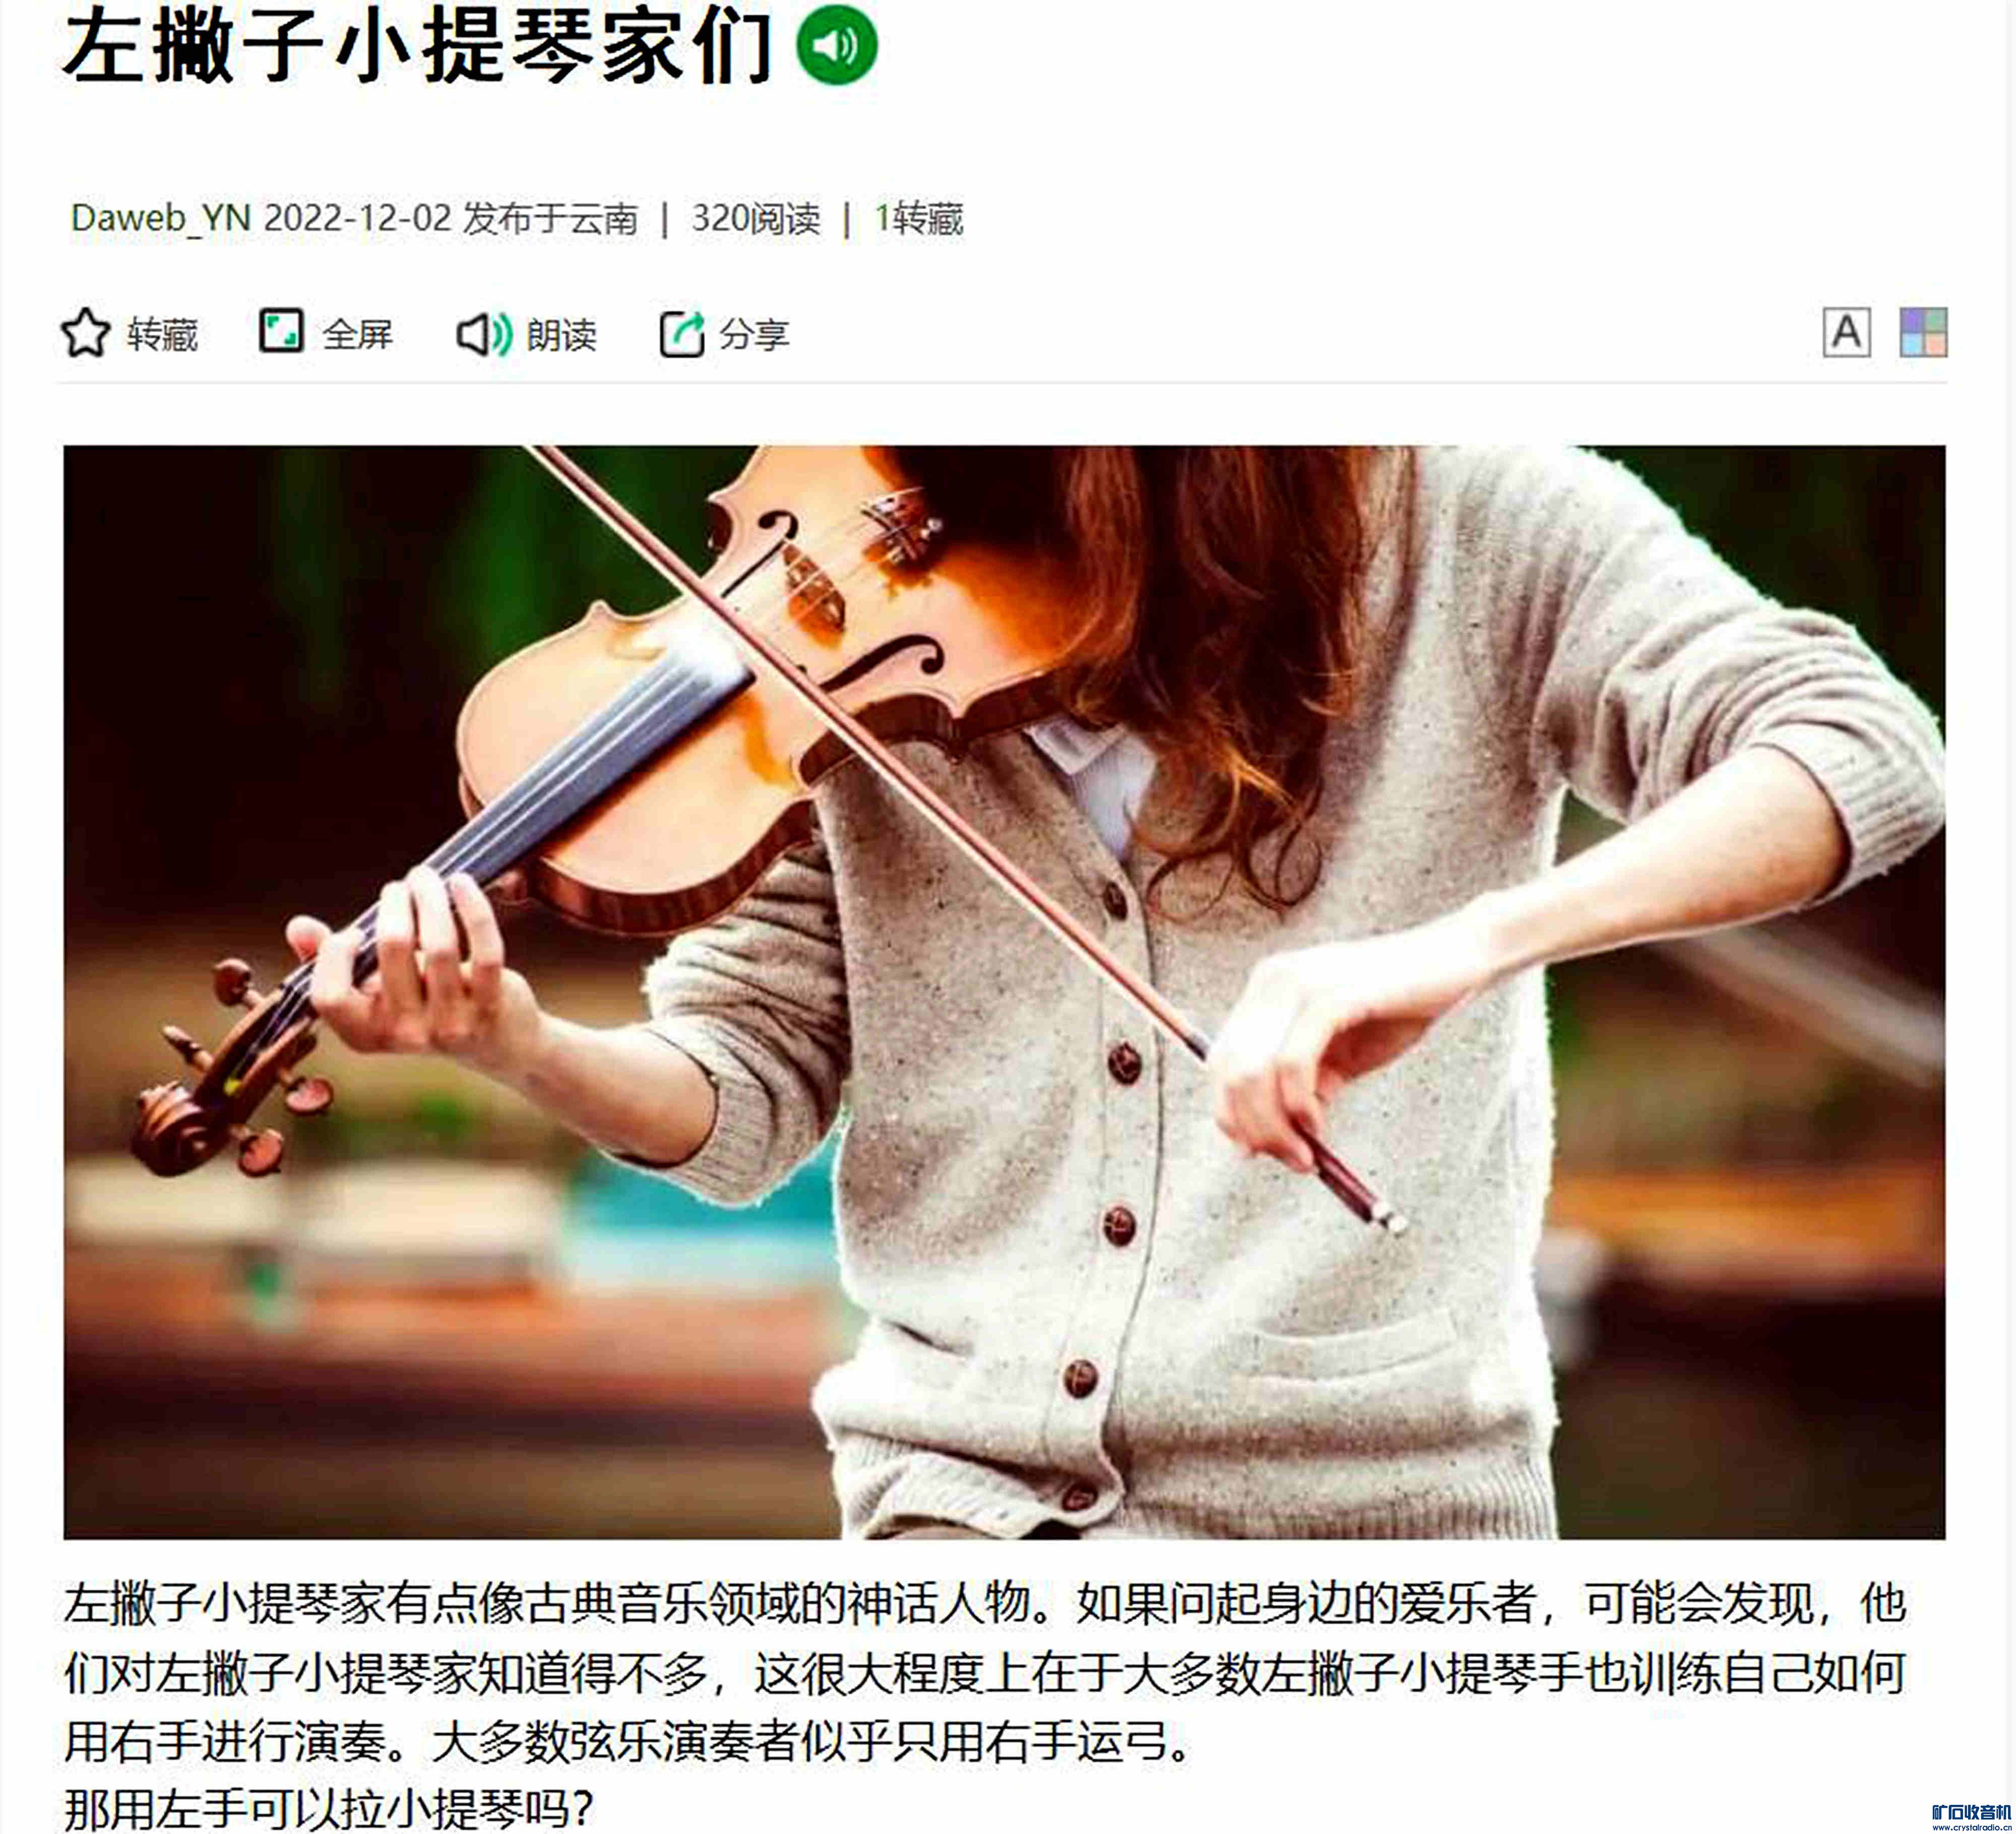
Task: Select the 朗读 text label
Action: 561,334
